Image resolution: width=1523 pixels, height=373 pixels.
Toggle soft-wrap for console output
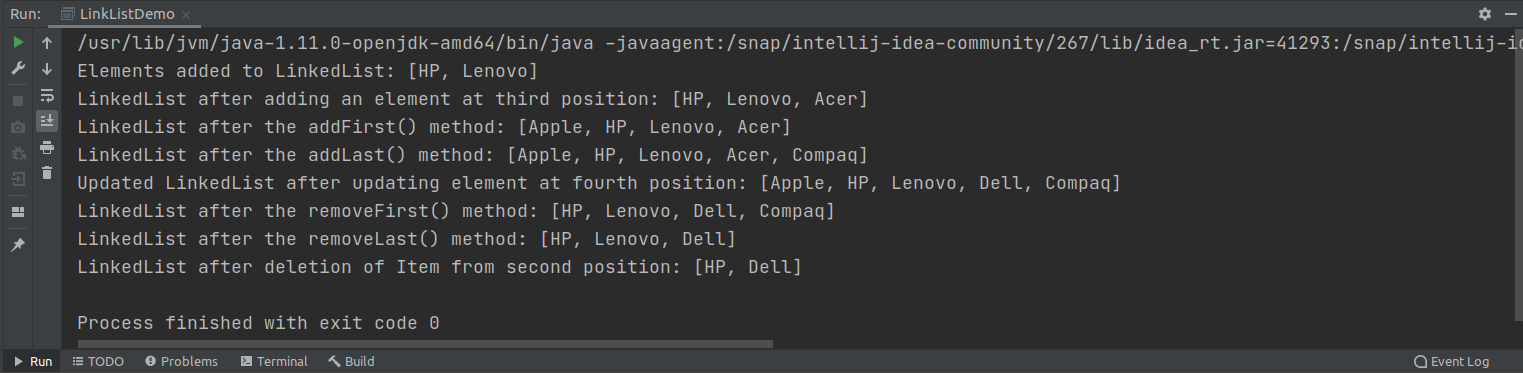[x=47, y=95]
